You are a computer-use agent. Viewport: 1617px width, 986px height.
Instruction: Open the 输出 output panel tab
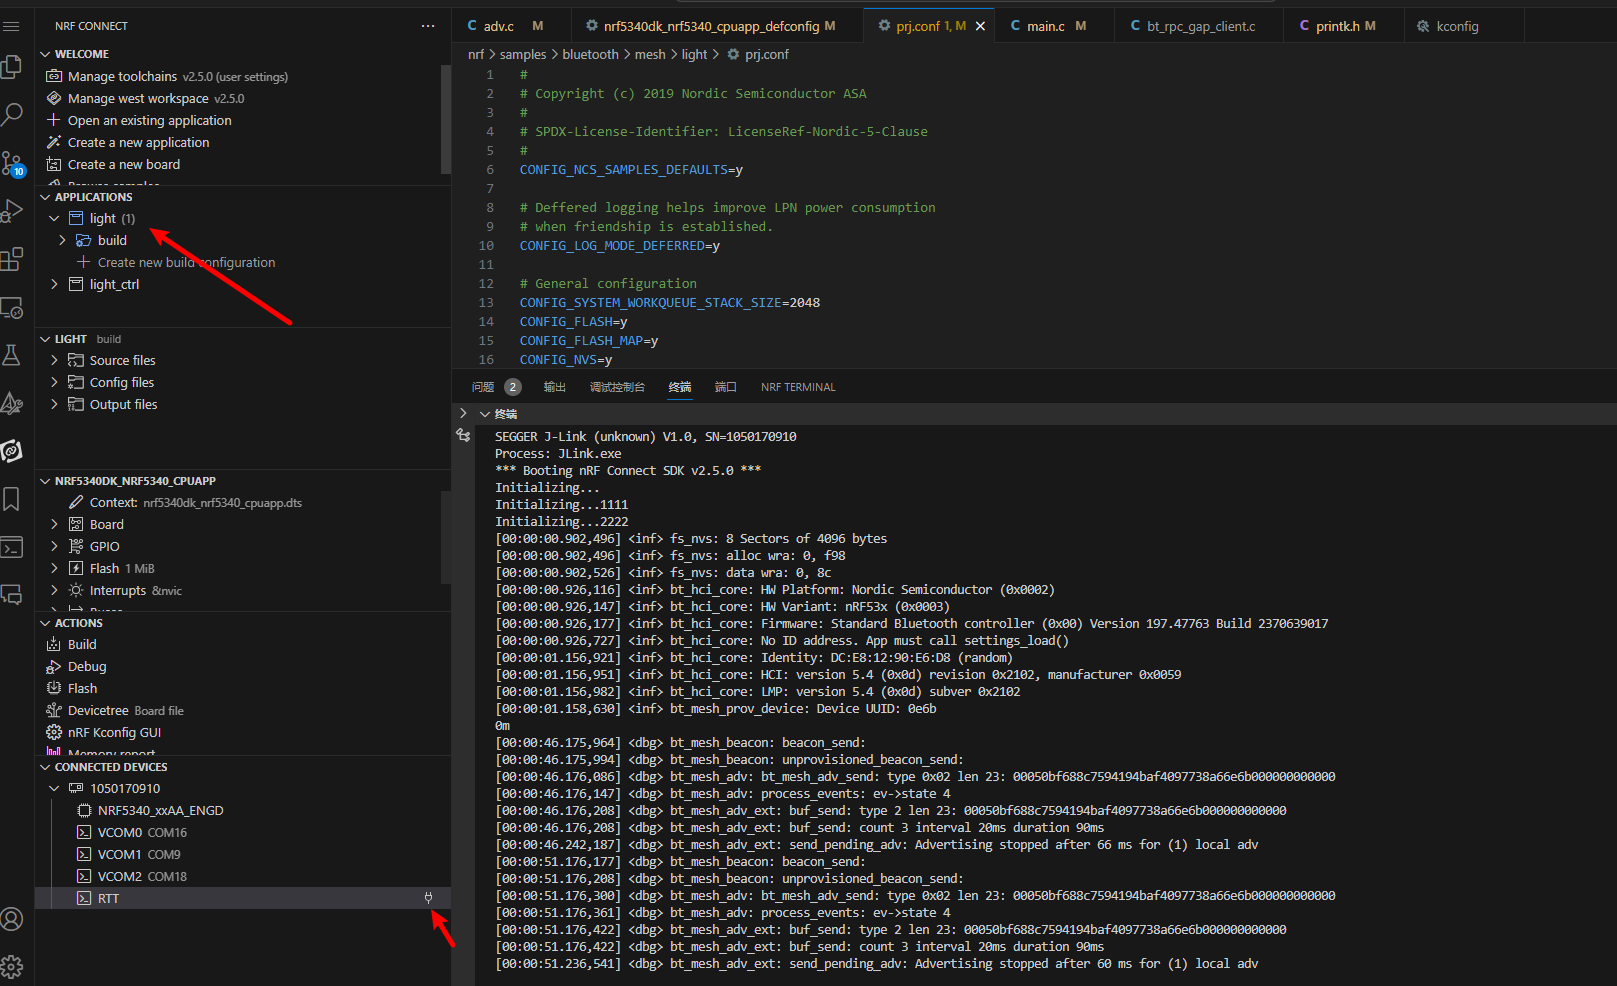[554, 387]
